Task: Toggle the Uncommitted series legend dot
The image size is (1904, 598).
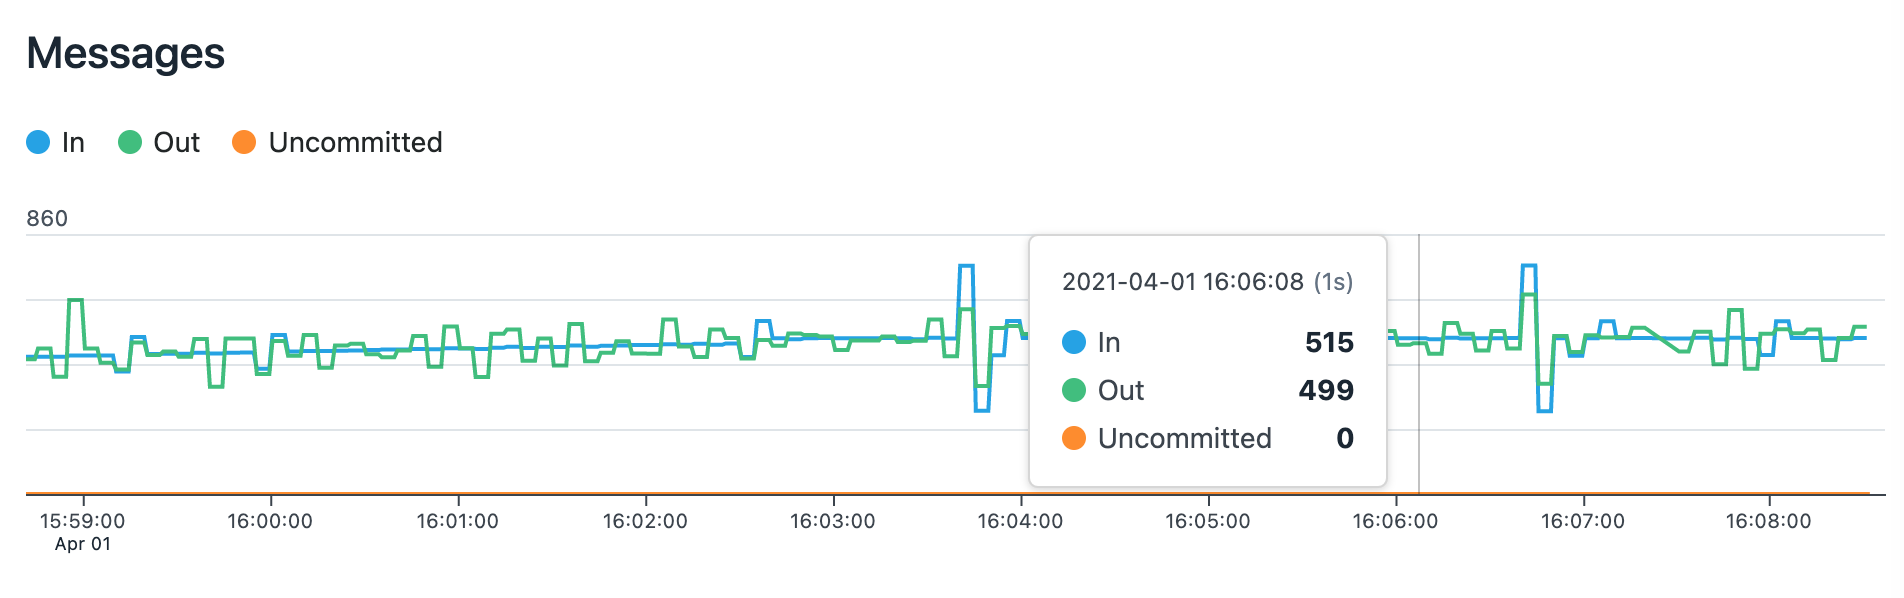Action: click(x=244, y=142)
